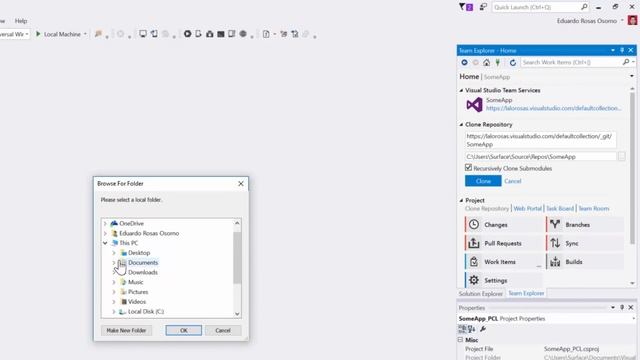Screen dimensions: 640x360
Task: Collapse the Visual Studio Team Services section
Action: click(x=461, y=91)
